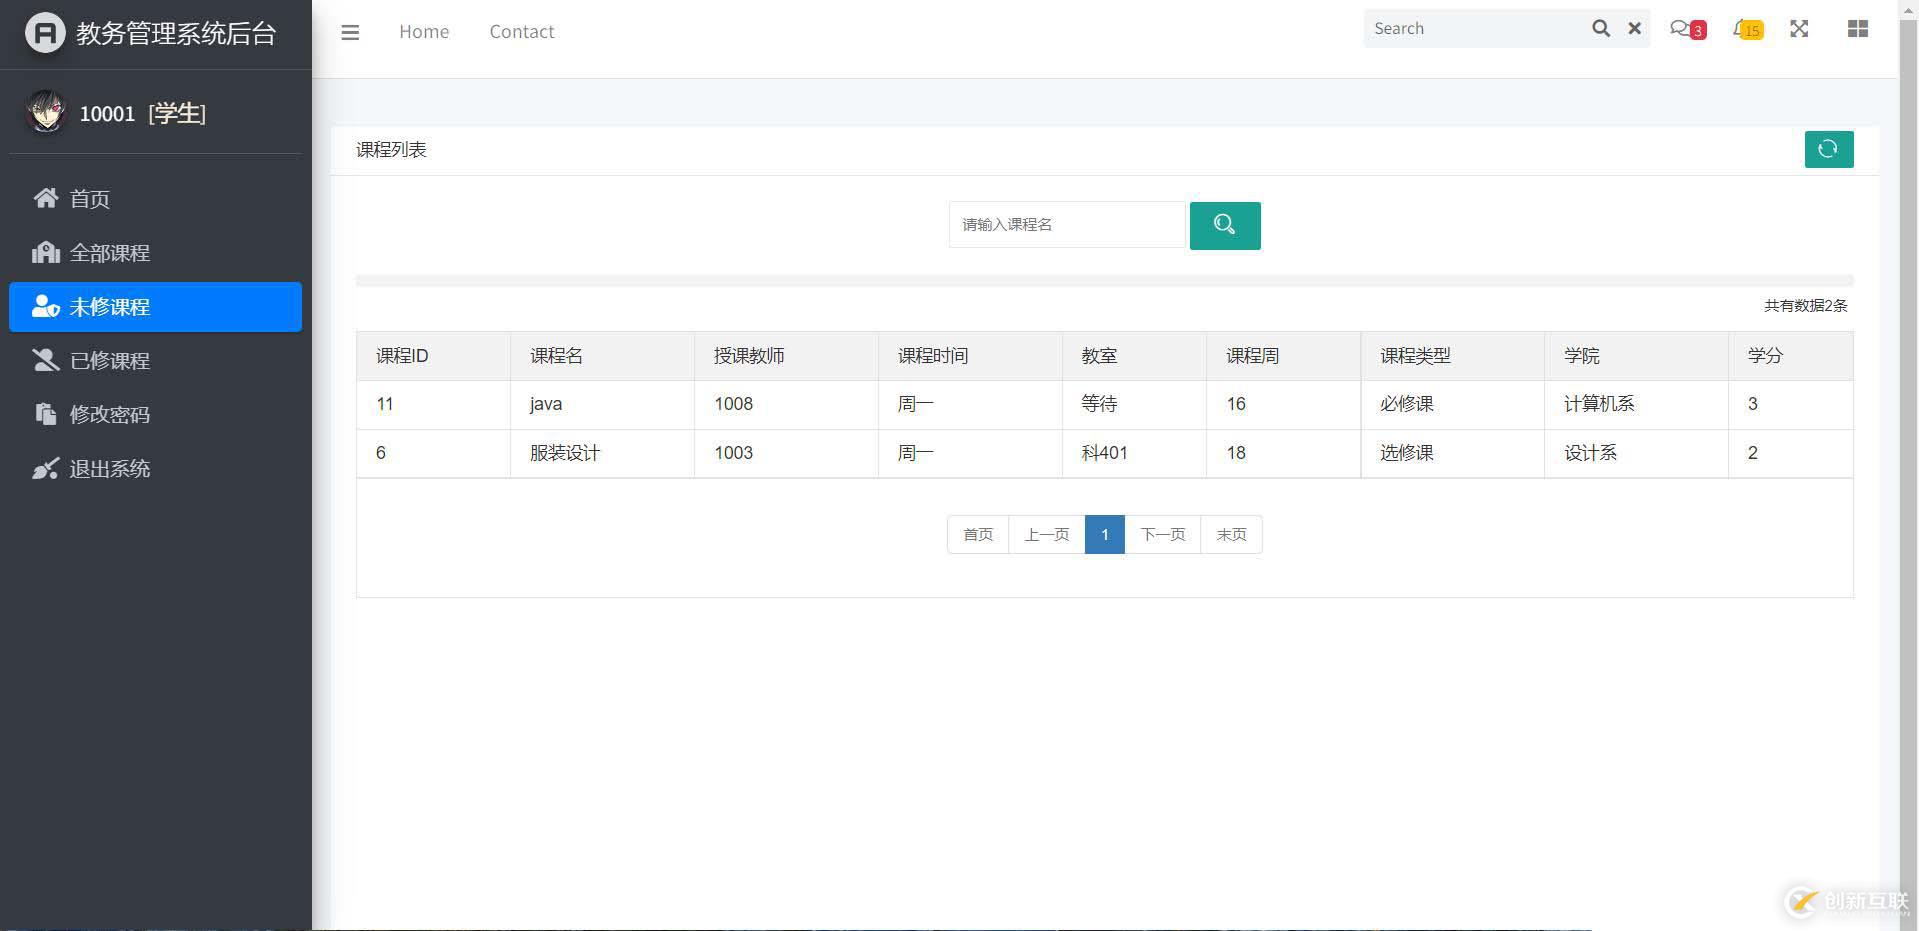Jump to 末页 in pagination
Screen dimensions: 1919x931
coord(1231,535)
